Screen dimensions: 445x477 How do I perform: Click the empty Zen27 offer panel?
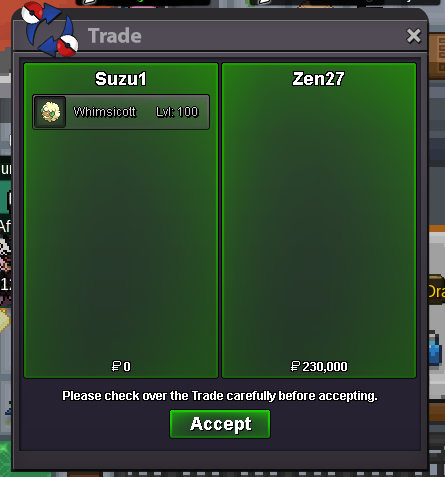[x=319, y=220]
